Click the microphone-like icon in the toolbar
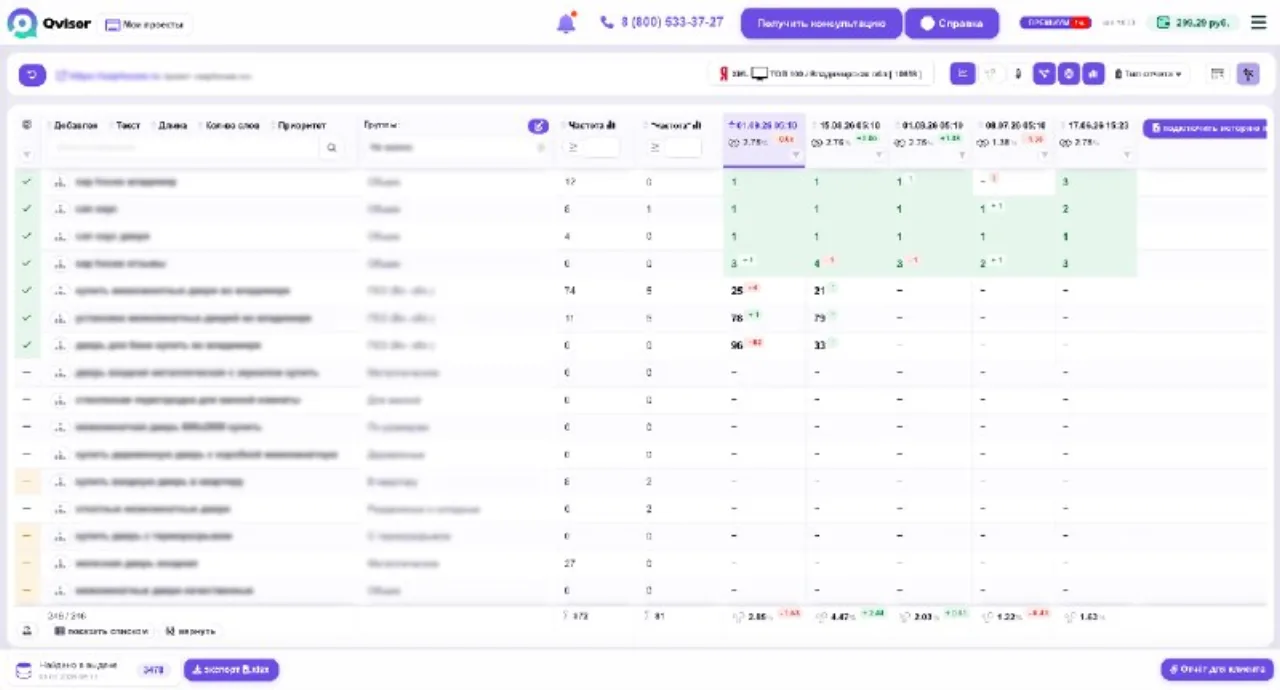Image resolution: width=1280 pixels, height=690 pixels. point(1018,74)
